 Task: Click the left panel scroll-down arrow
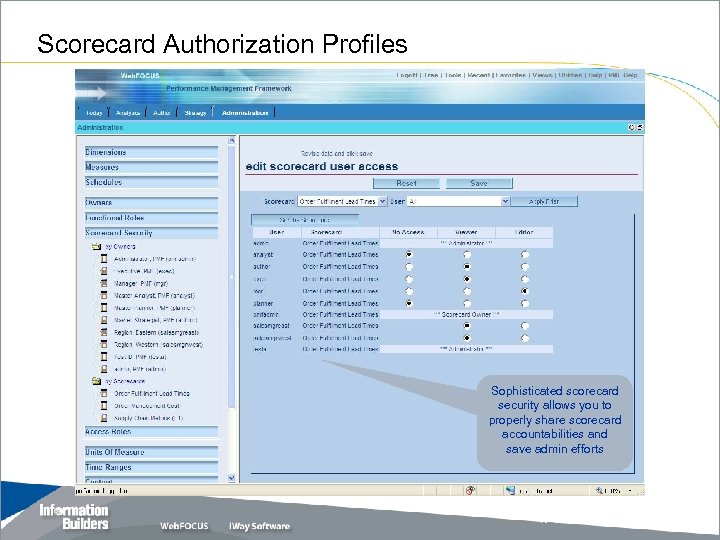coord(231,478)
